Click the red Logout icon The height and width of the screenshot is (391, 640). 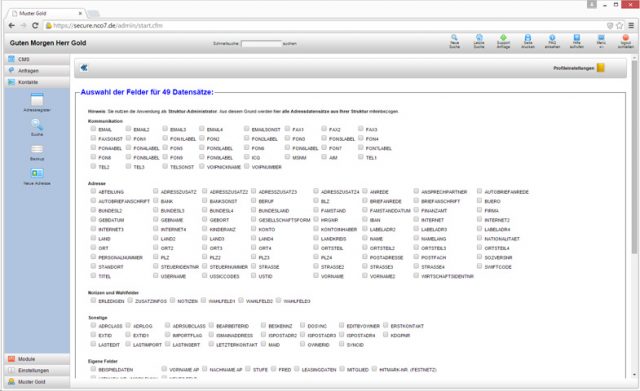625,38
